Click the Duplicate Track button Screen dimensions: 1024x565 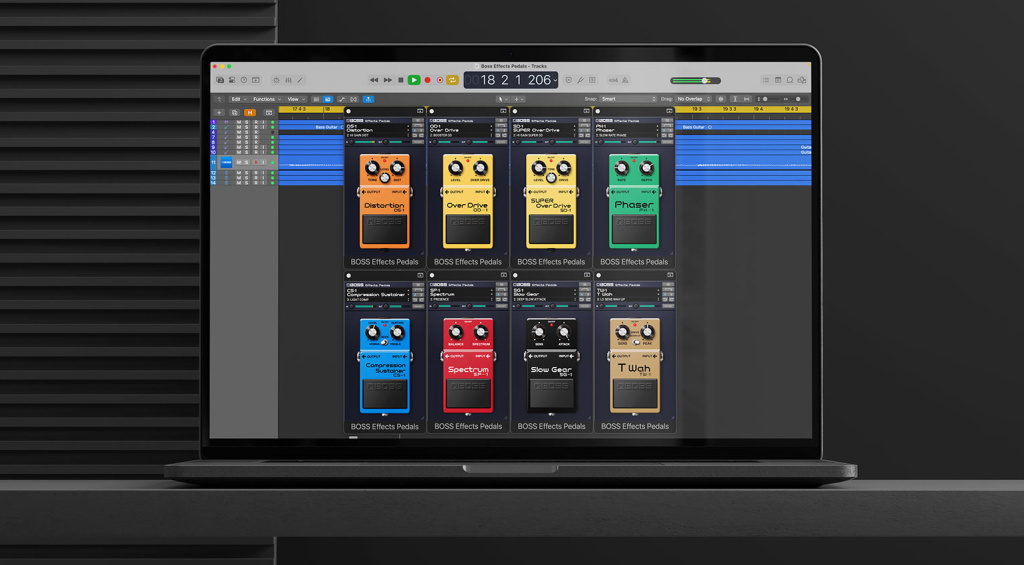[234, 112]
